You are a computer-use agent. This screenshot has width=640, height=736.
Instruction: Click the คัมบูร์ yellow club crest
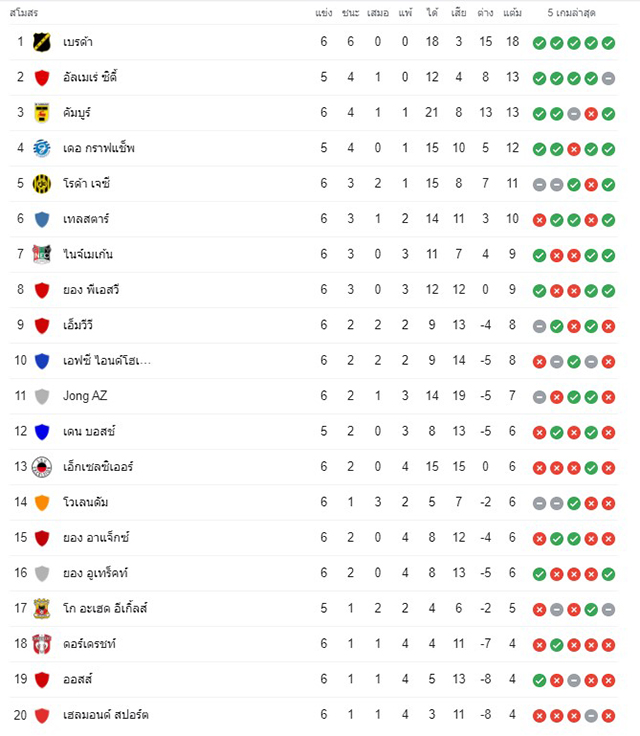(42, 113)
